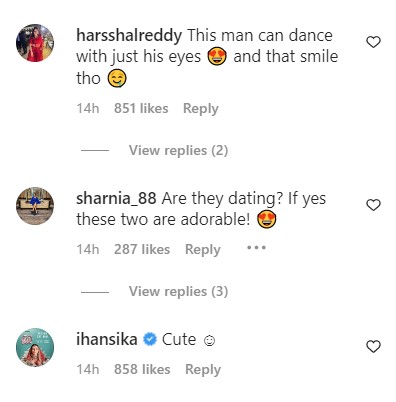Open ihansika's profile picture
The width and height of the screenshot is (396, 402).
point(35,347)
